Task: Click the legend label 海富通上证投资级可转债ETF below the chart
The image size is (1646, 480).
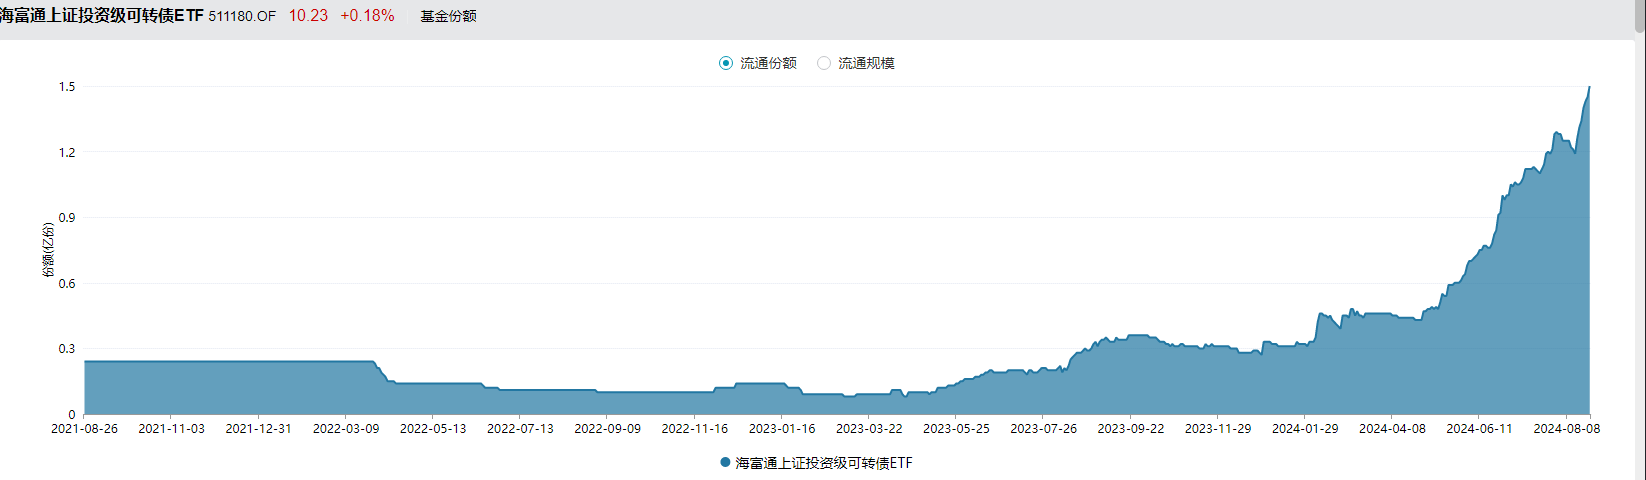Action: coord(824,463)
